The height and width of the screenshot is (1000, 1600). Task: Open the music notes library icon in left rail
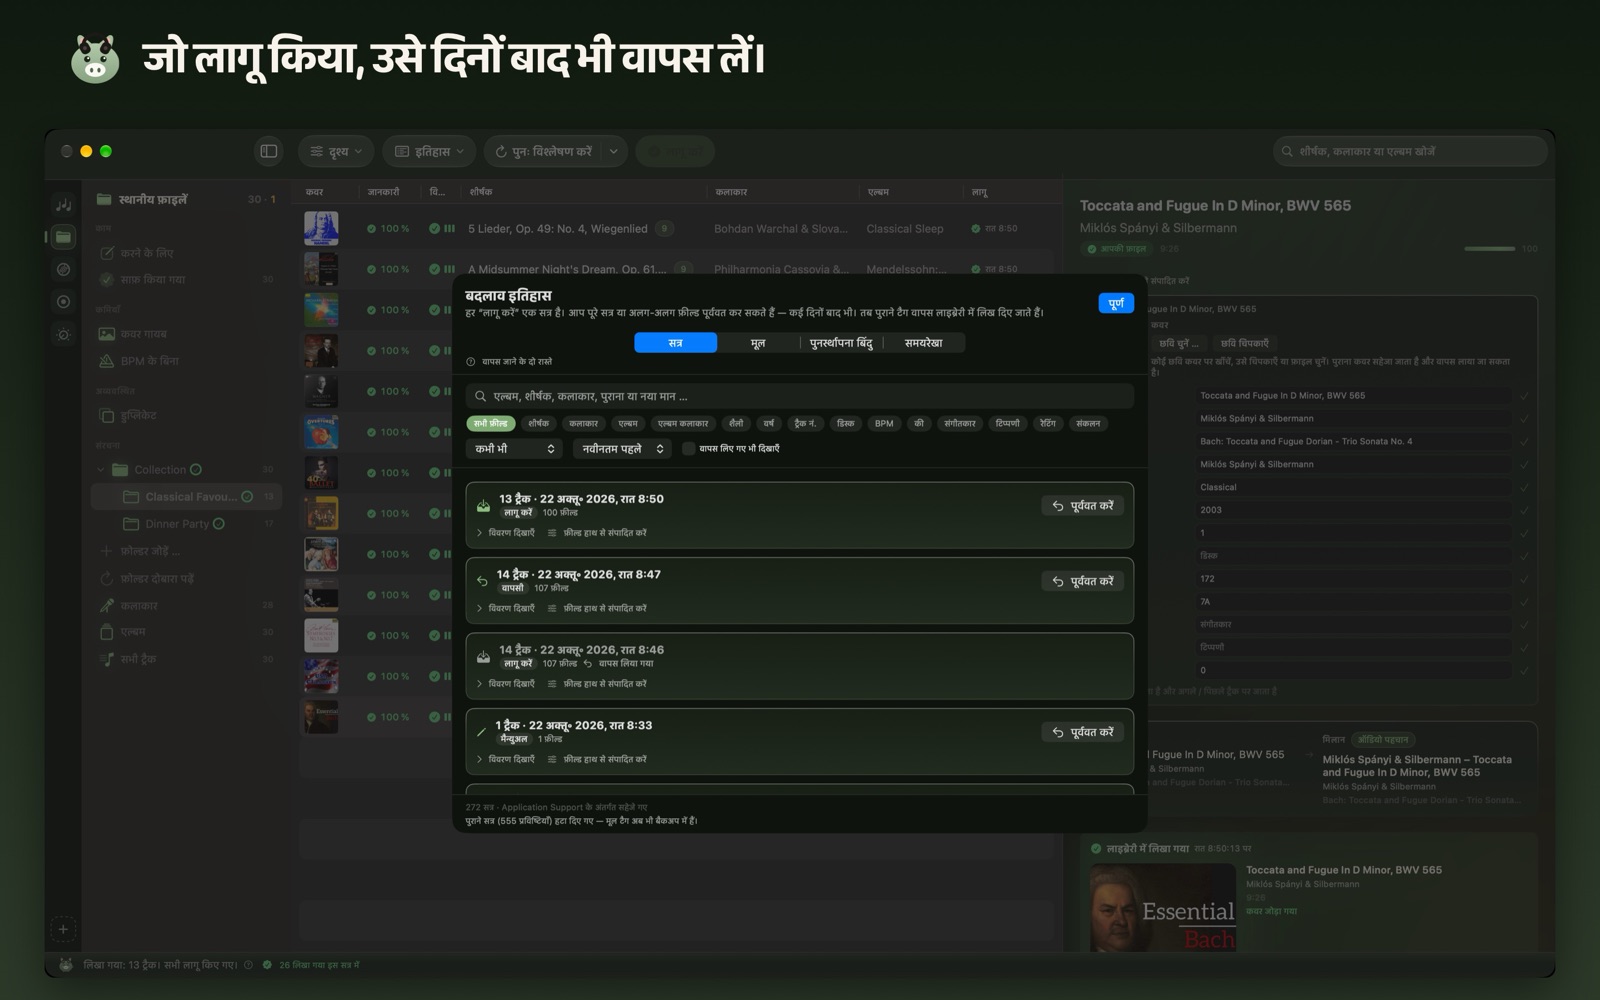click(x=63, y=204)
